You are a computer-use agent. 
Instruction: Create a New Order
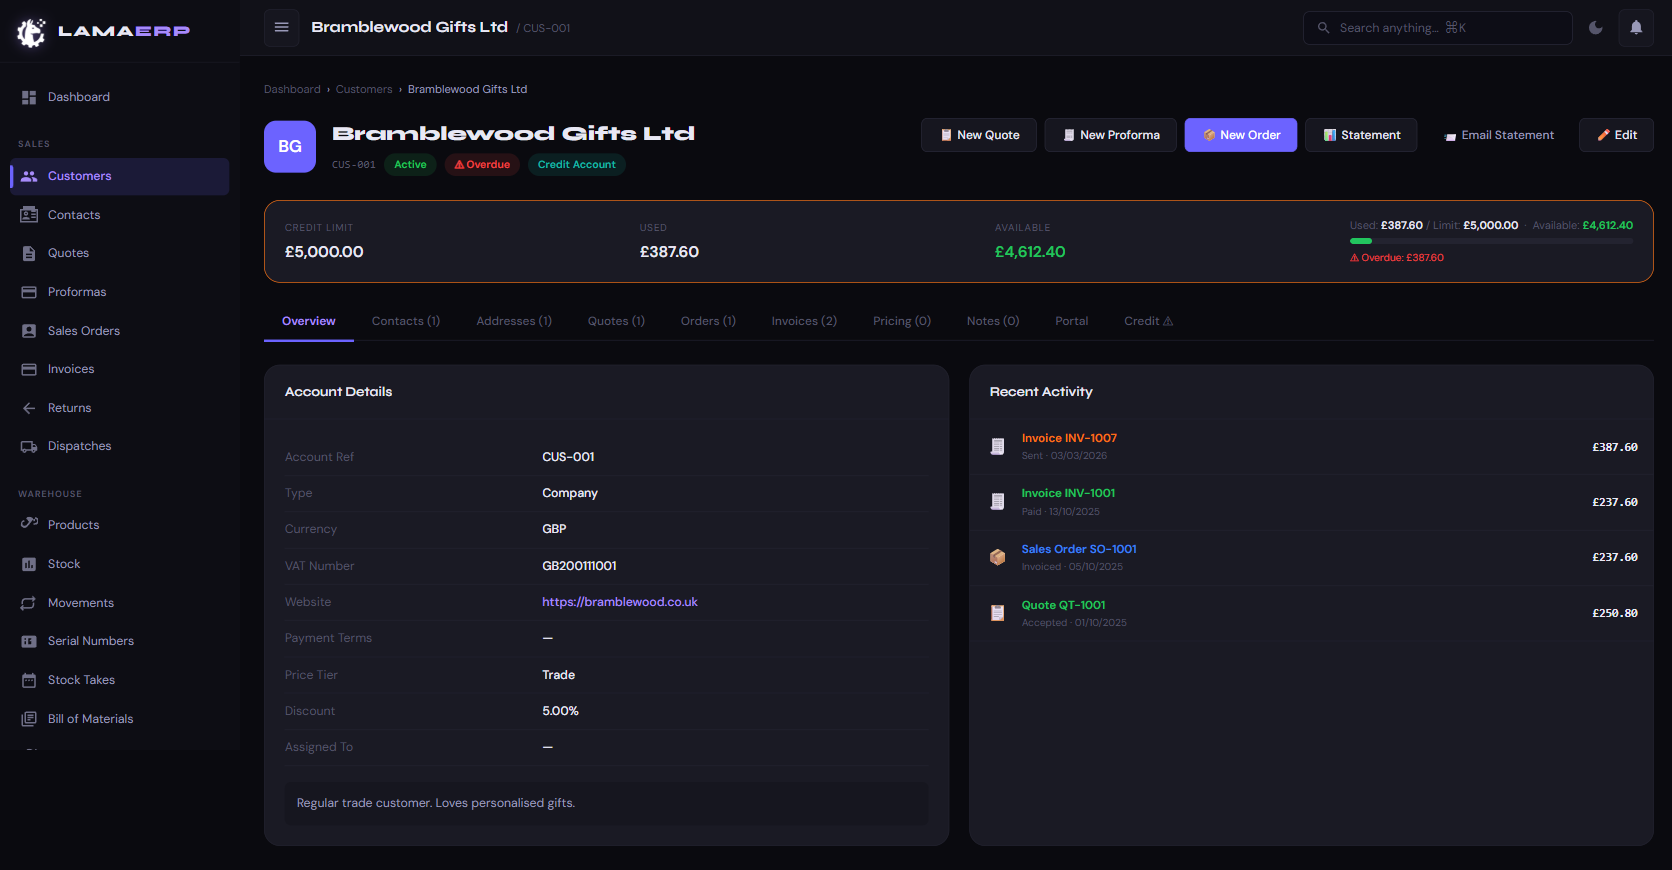1241,135
